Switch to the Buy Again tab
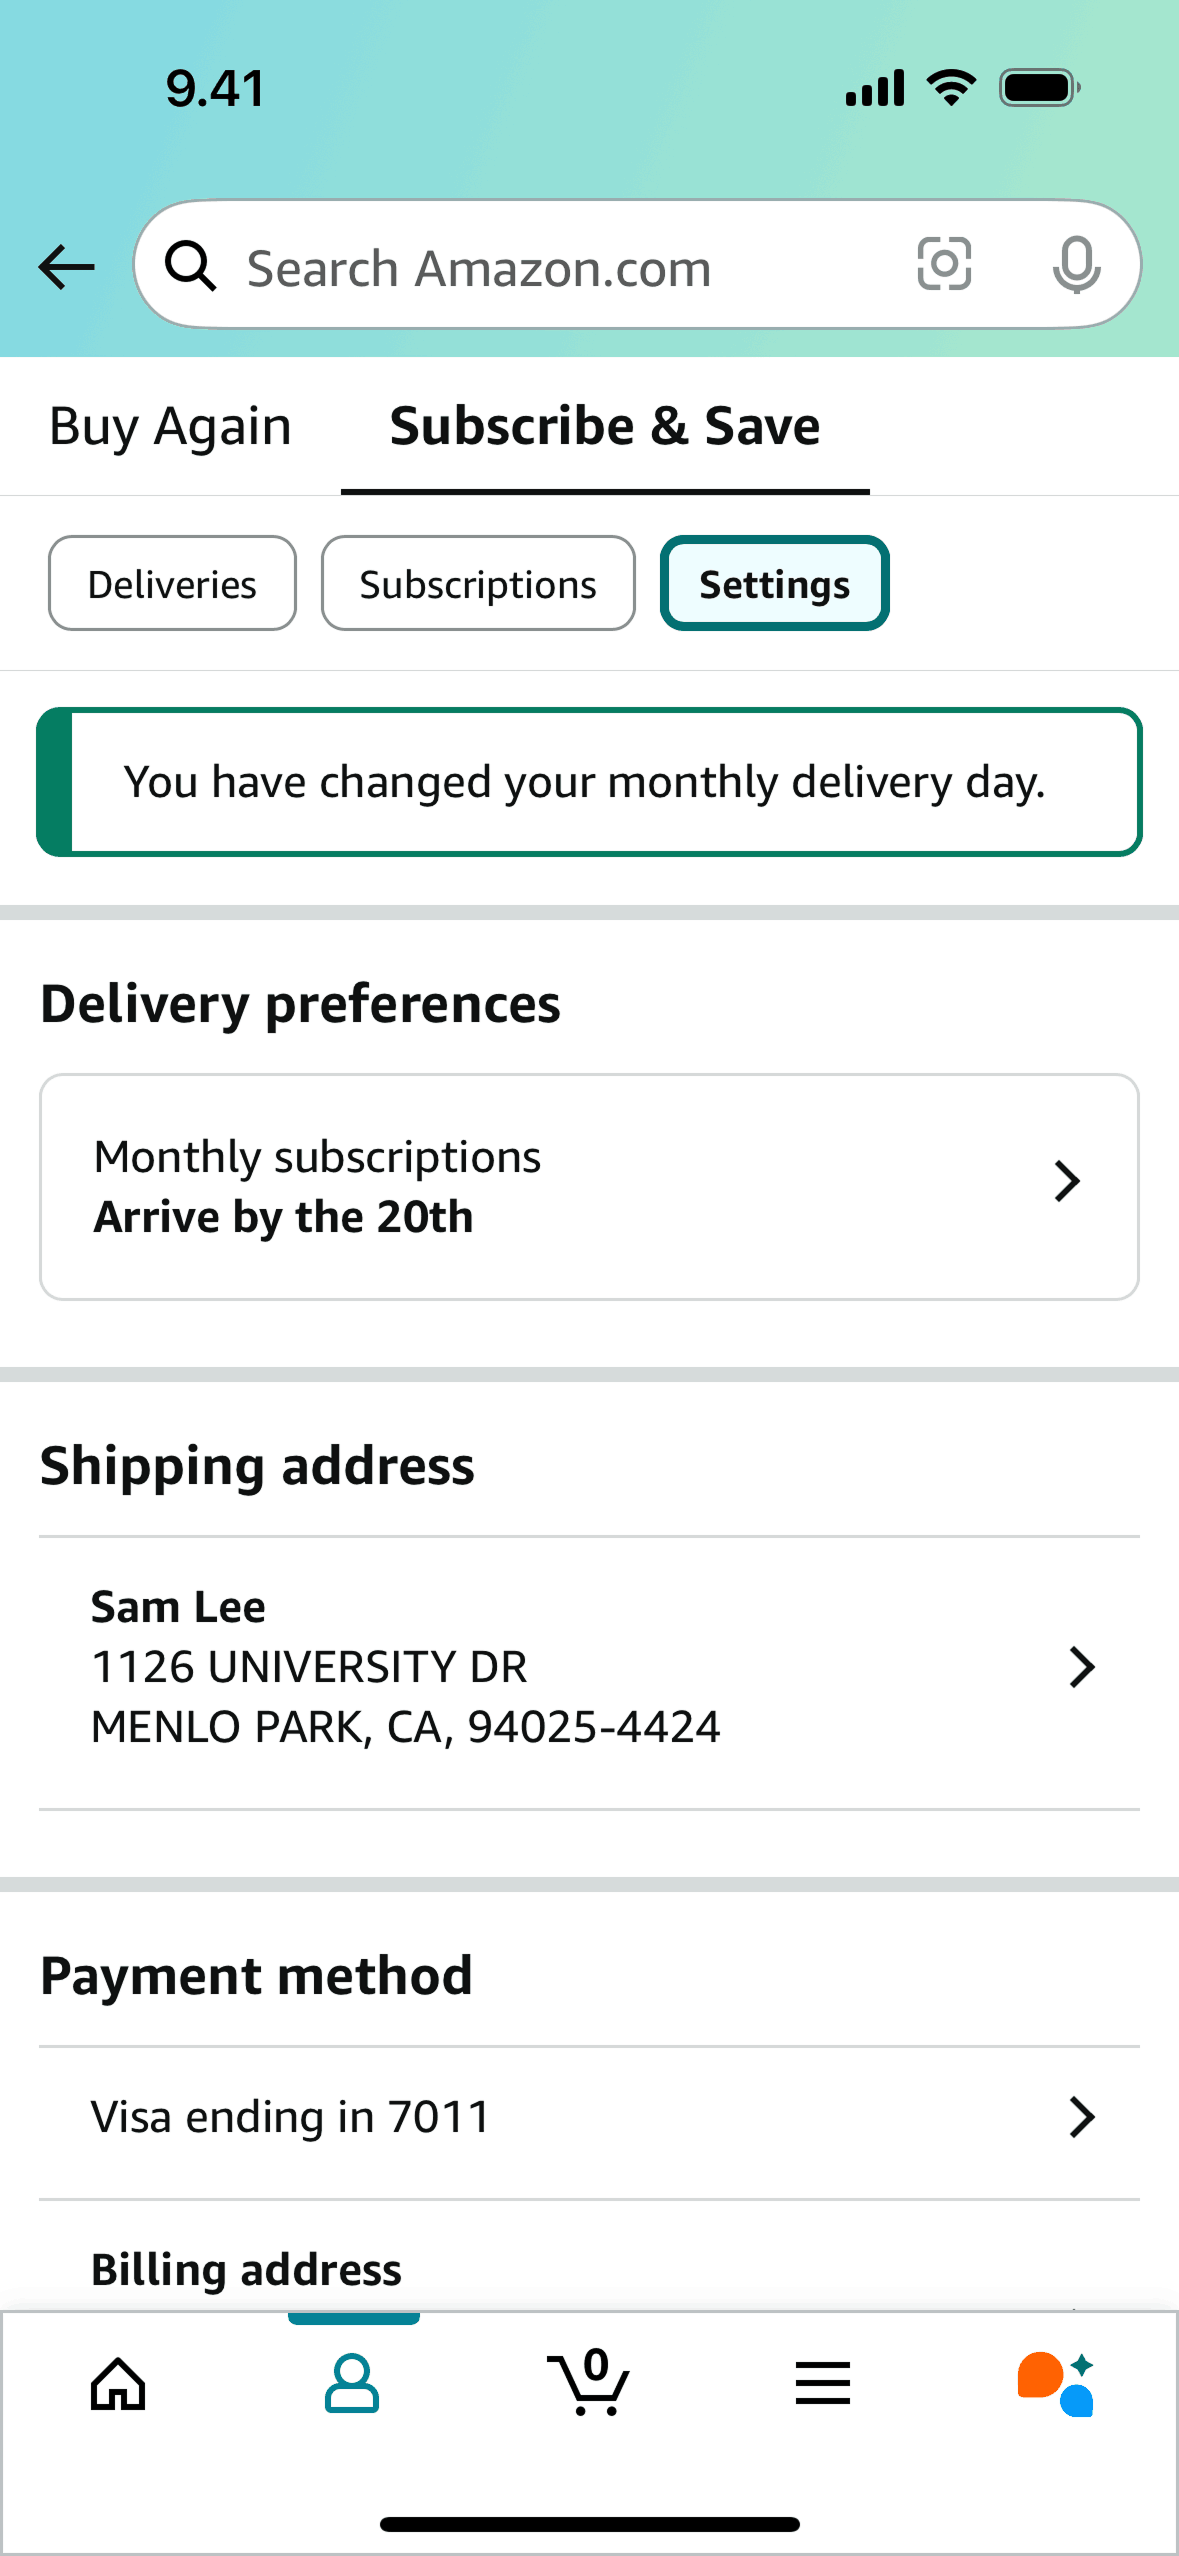The height and width of the screenshot is (2556, 1179). point(170,427)
